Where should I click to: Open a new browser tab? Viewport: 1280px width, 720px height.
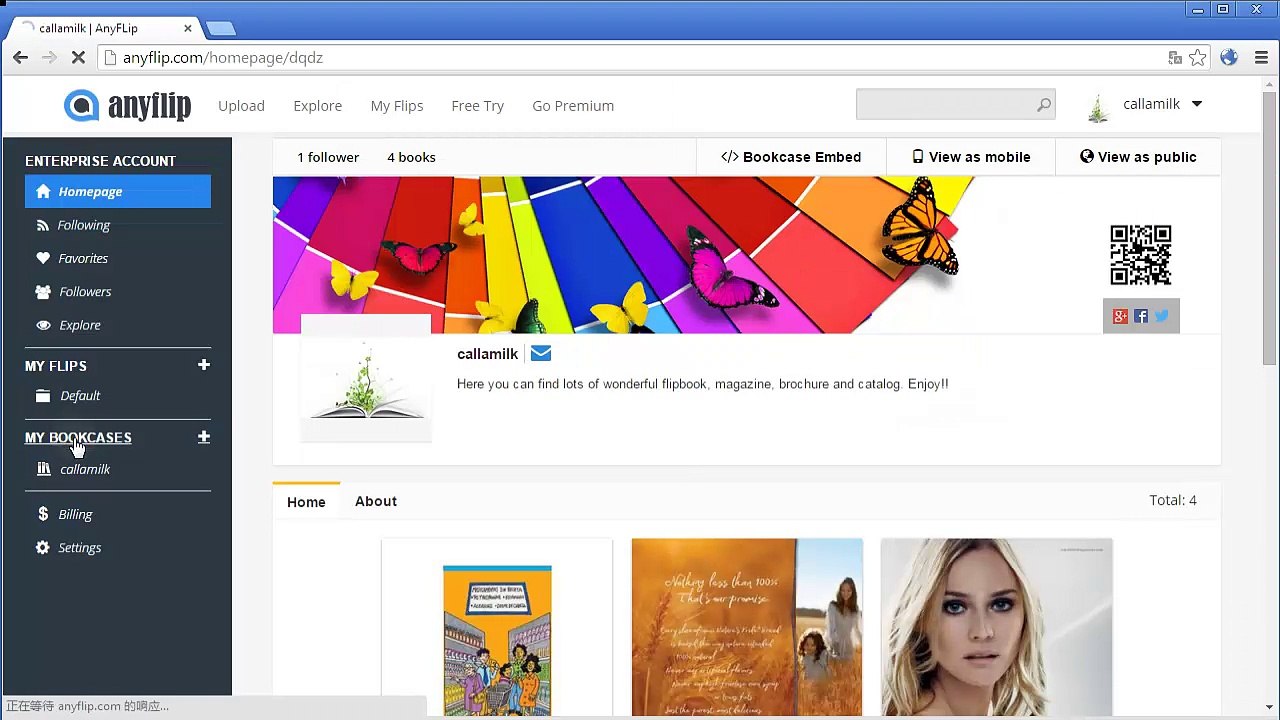pyautogui.click(x=220, y=28)
